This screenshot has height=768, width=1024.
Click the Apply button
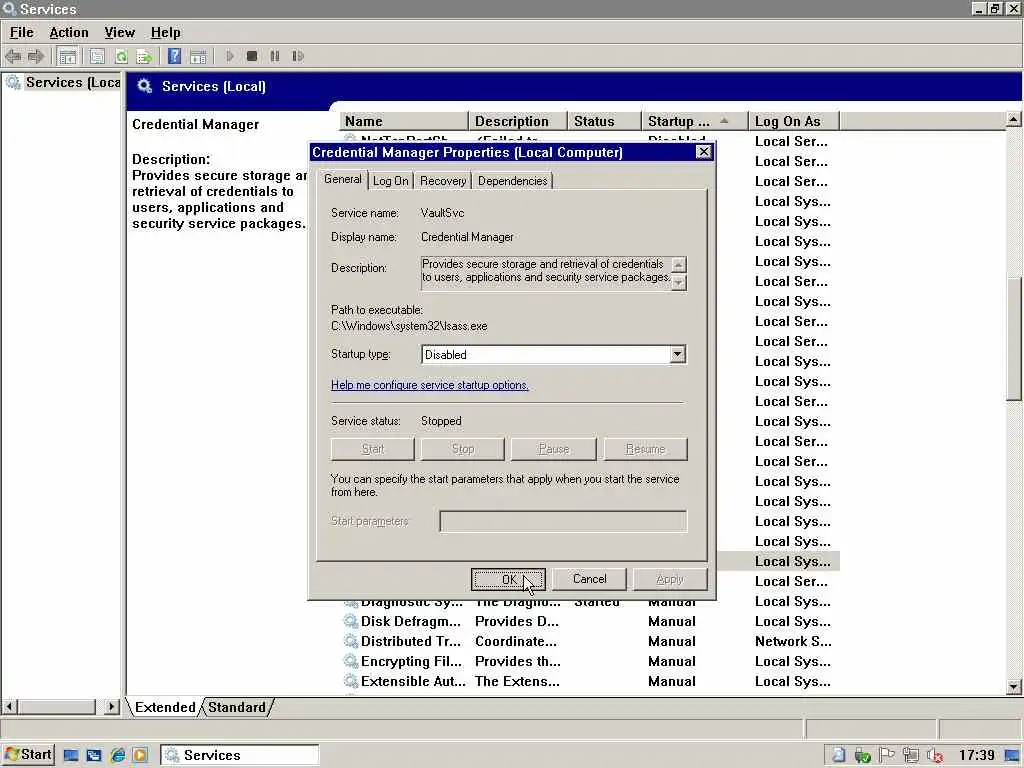(670, 579)
